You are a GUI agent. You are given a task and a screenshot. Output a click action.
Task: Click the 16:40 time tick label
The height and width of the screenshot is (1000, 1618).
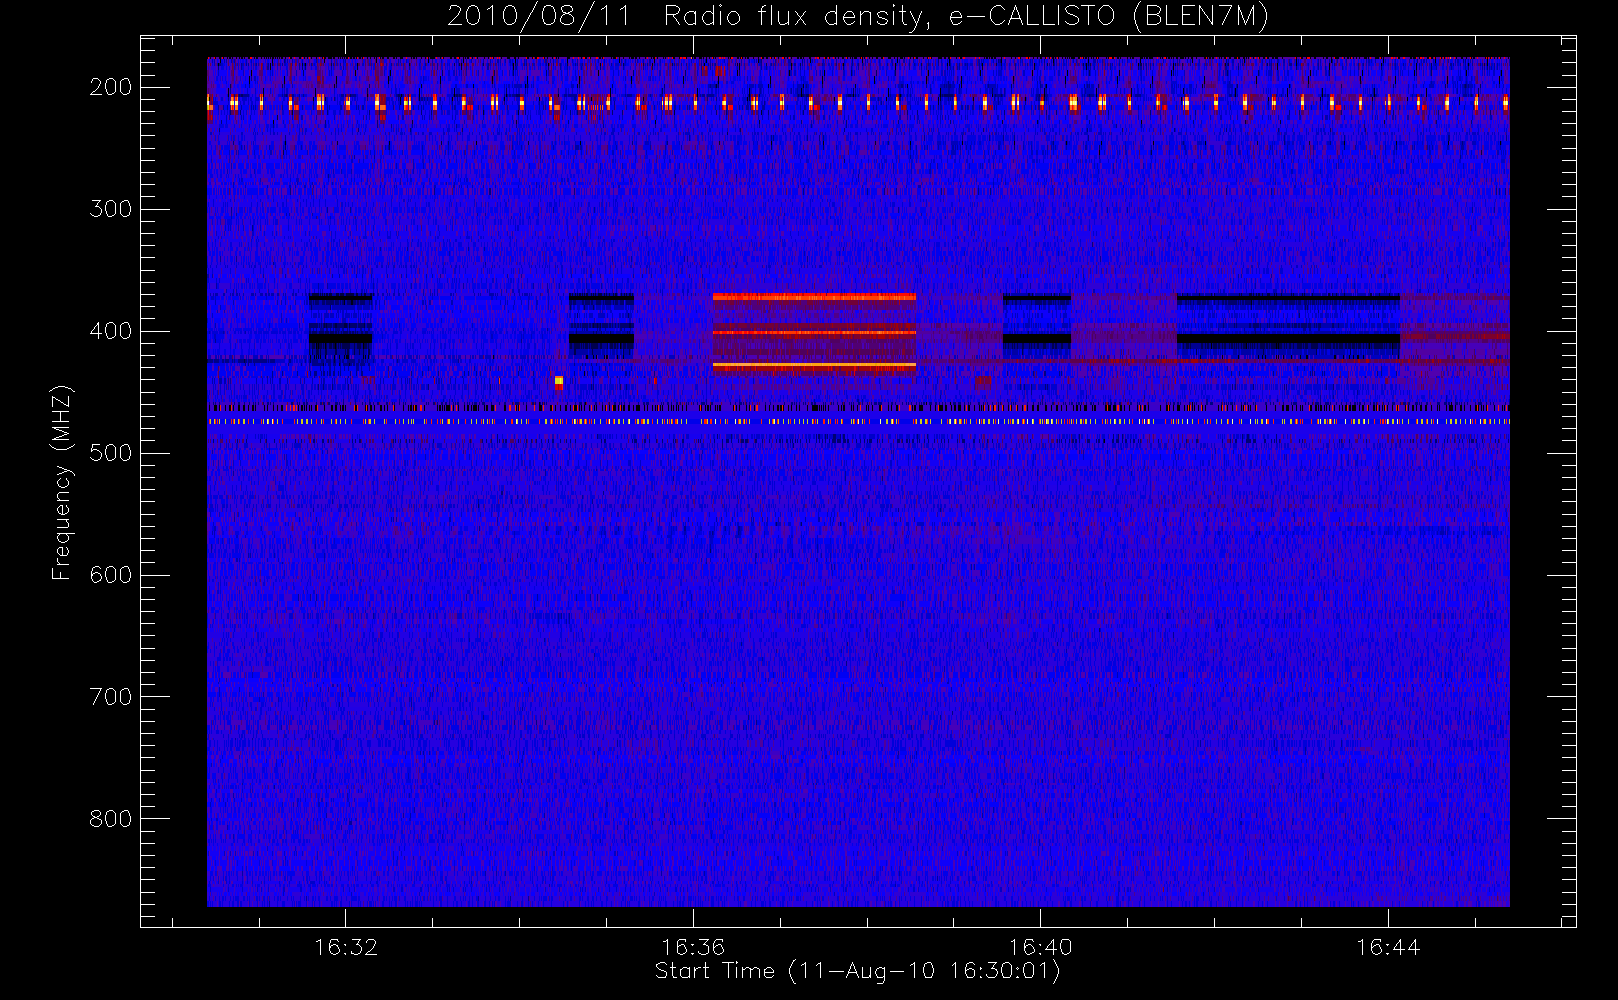[x=1040, y=947]
